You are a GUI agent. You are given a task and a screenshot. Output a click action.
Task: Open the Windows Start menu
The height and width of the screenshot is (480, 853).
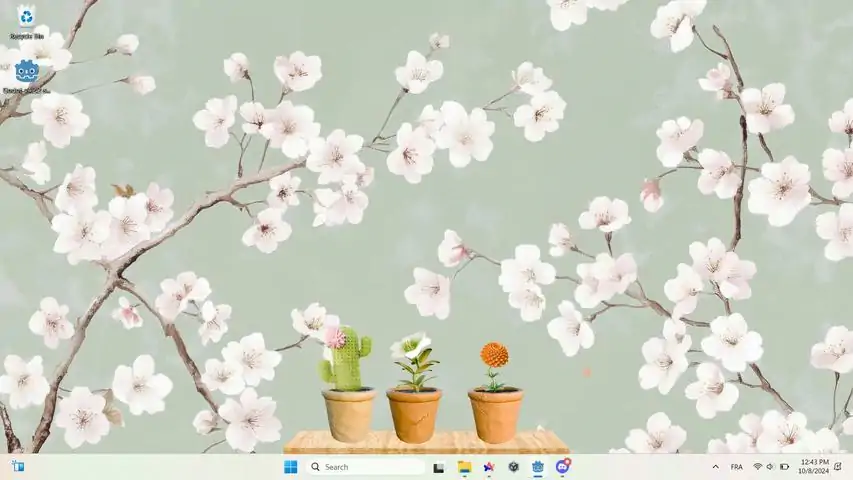(x=290, y=467)
